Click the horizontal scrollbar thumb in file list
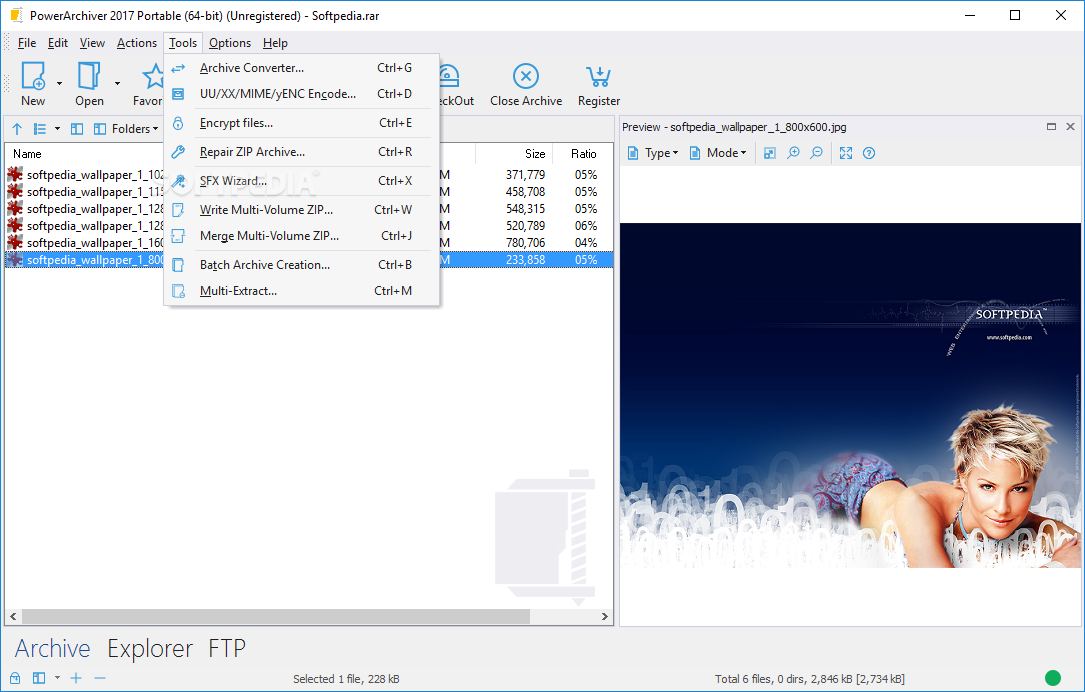1085x692 pixels. coord(275,616)
